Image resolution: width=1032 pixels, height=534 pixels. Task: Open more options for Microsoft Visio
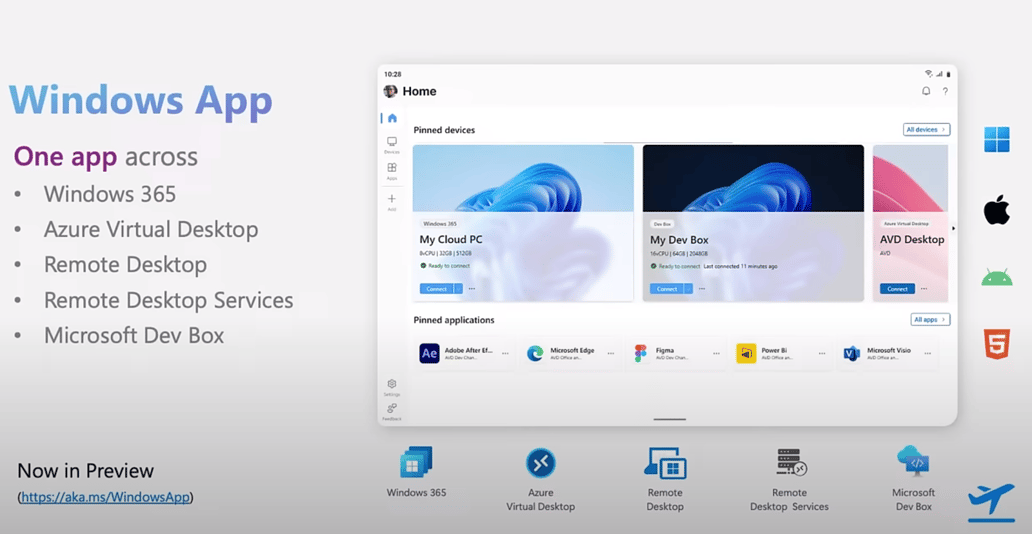(927, 354)
